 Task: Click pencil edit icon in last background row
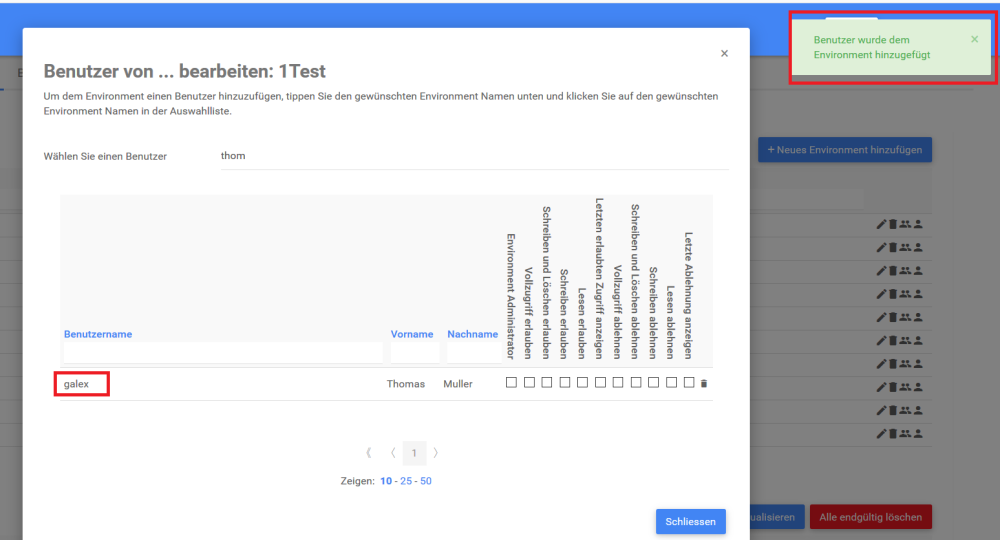881,434
